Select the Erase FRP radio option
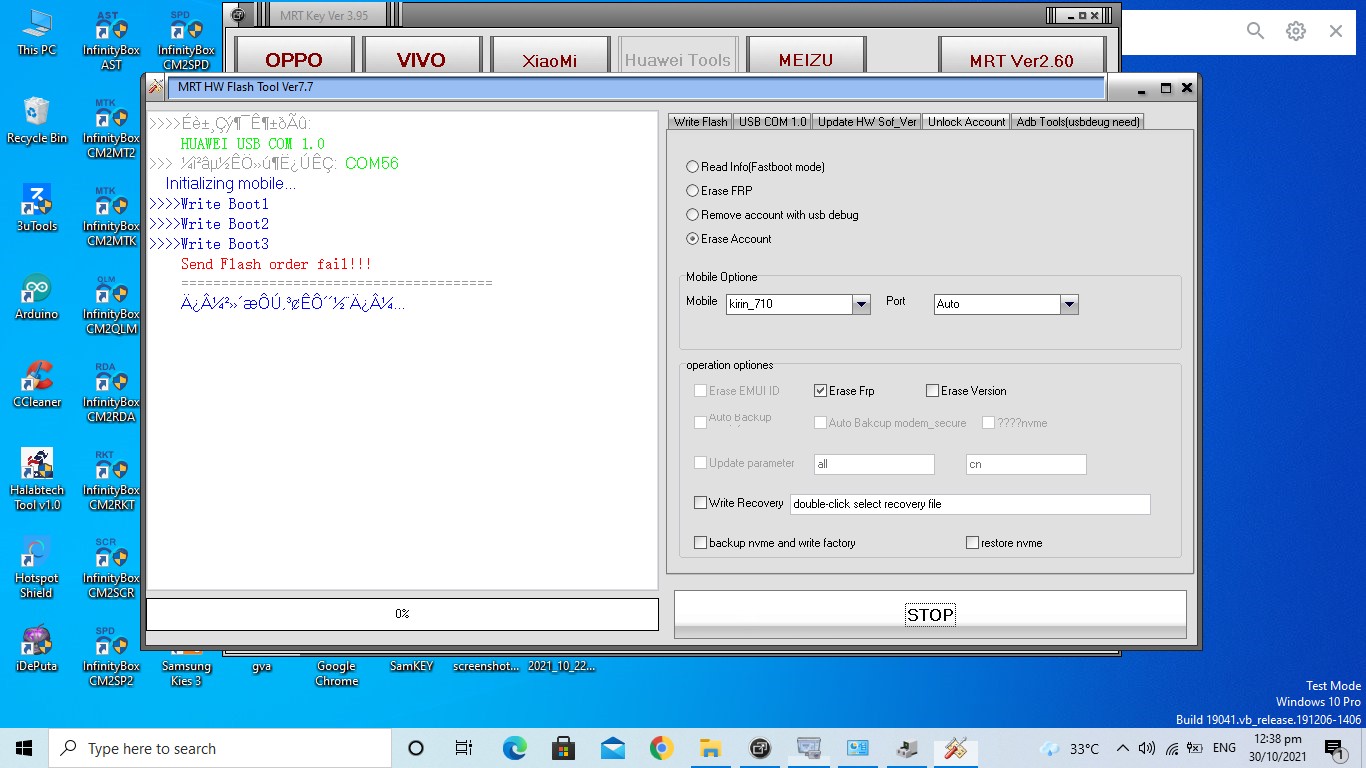The image size is (1366, 768). tap(719, 191)
